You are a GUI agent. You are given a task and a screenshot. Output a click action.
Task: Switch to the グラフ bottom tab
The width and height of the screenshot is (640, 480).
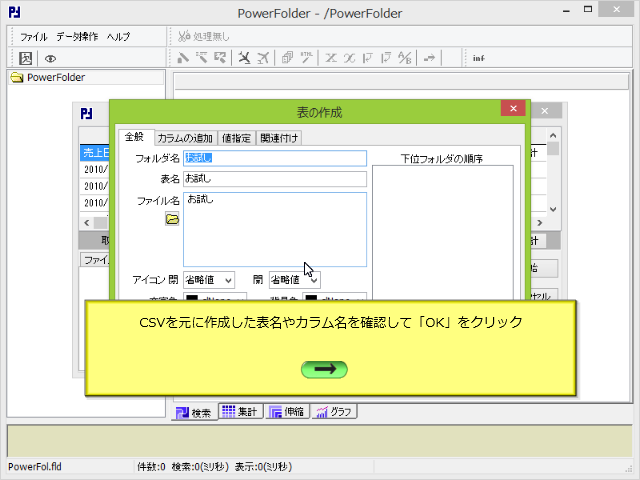tap(335, 411)
